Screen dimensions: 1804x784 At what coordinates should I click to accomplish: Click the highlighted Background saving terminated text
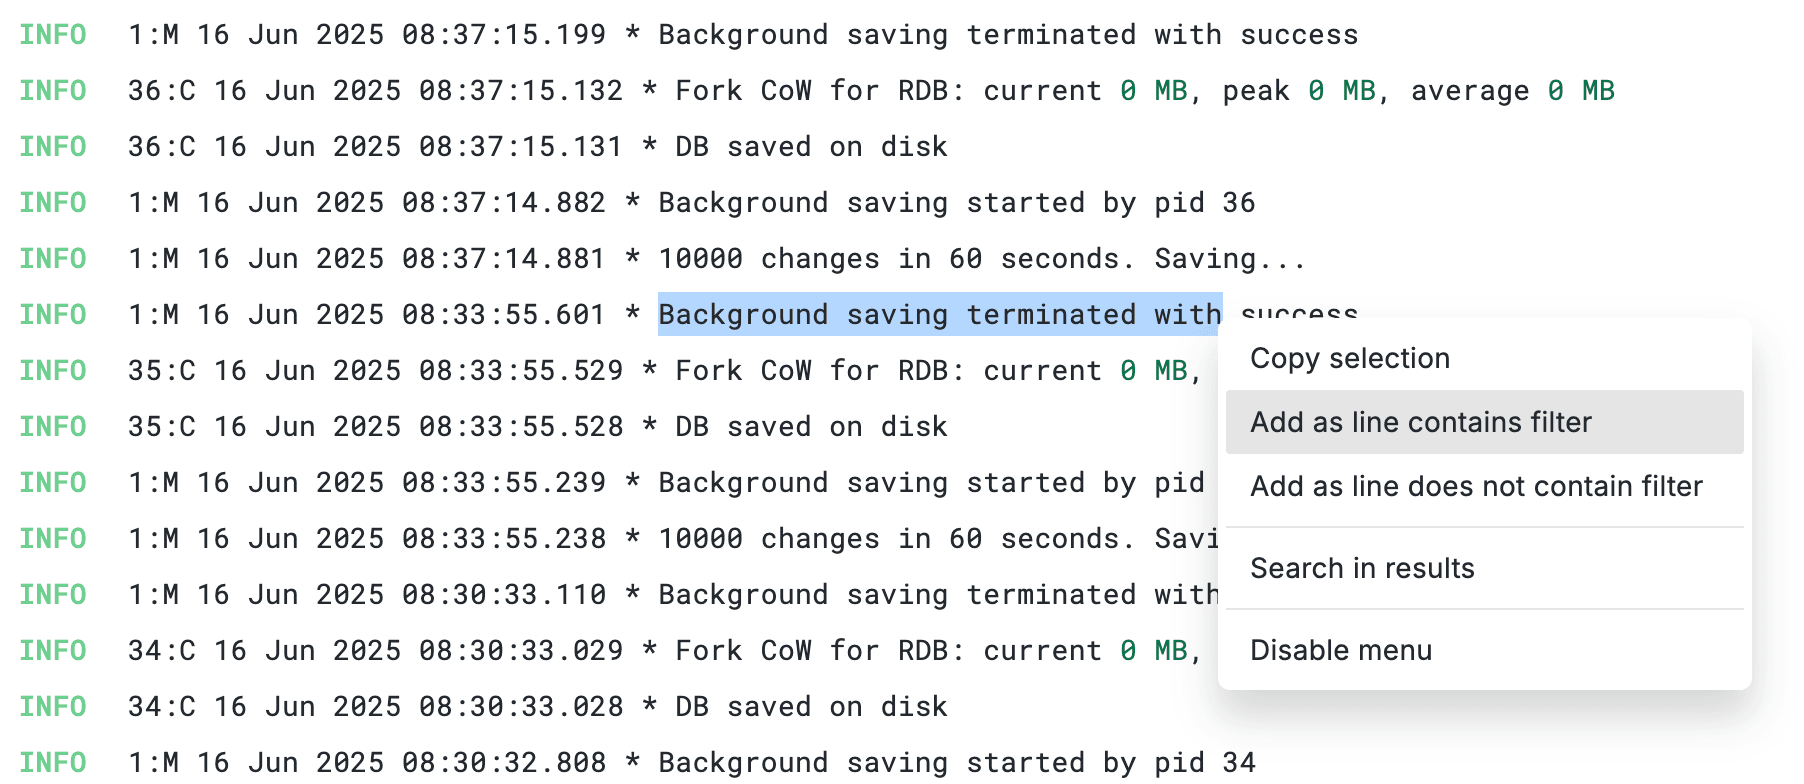[938, 314]
